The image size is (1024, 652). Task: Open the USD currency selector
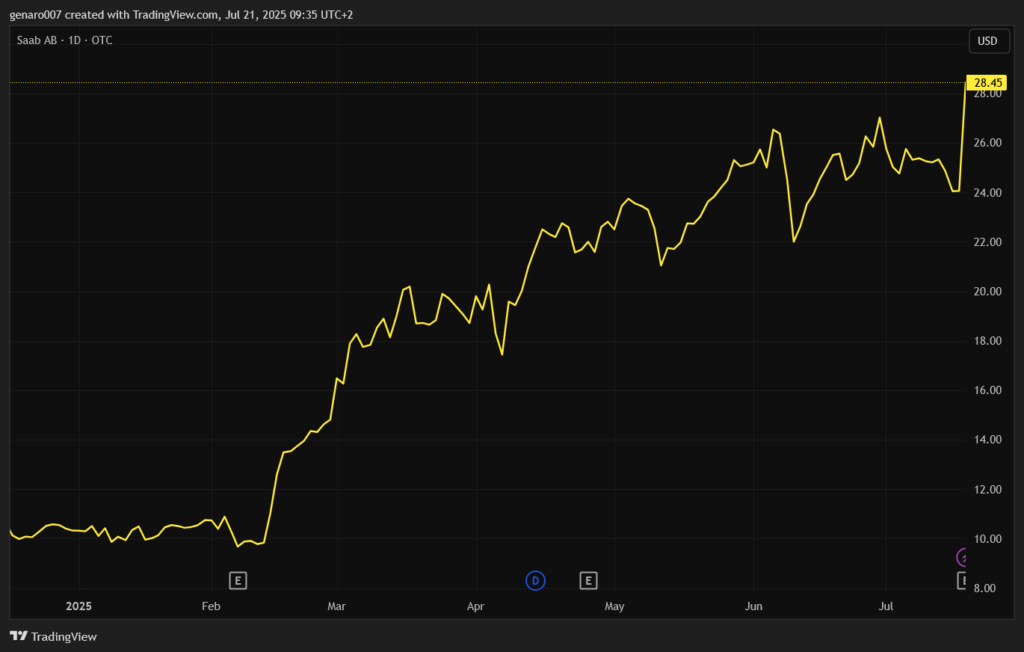coord(987,41)
